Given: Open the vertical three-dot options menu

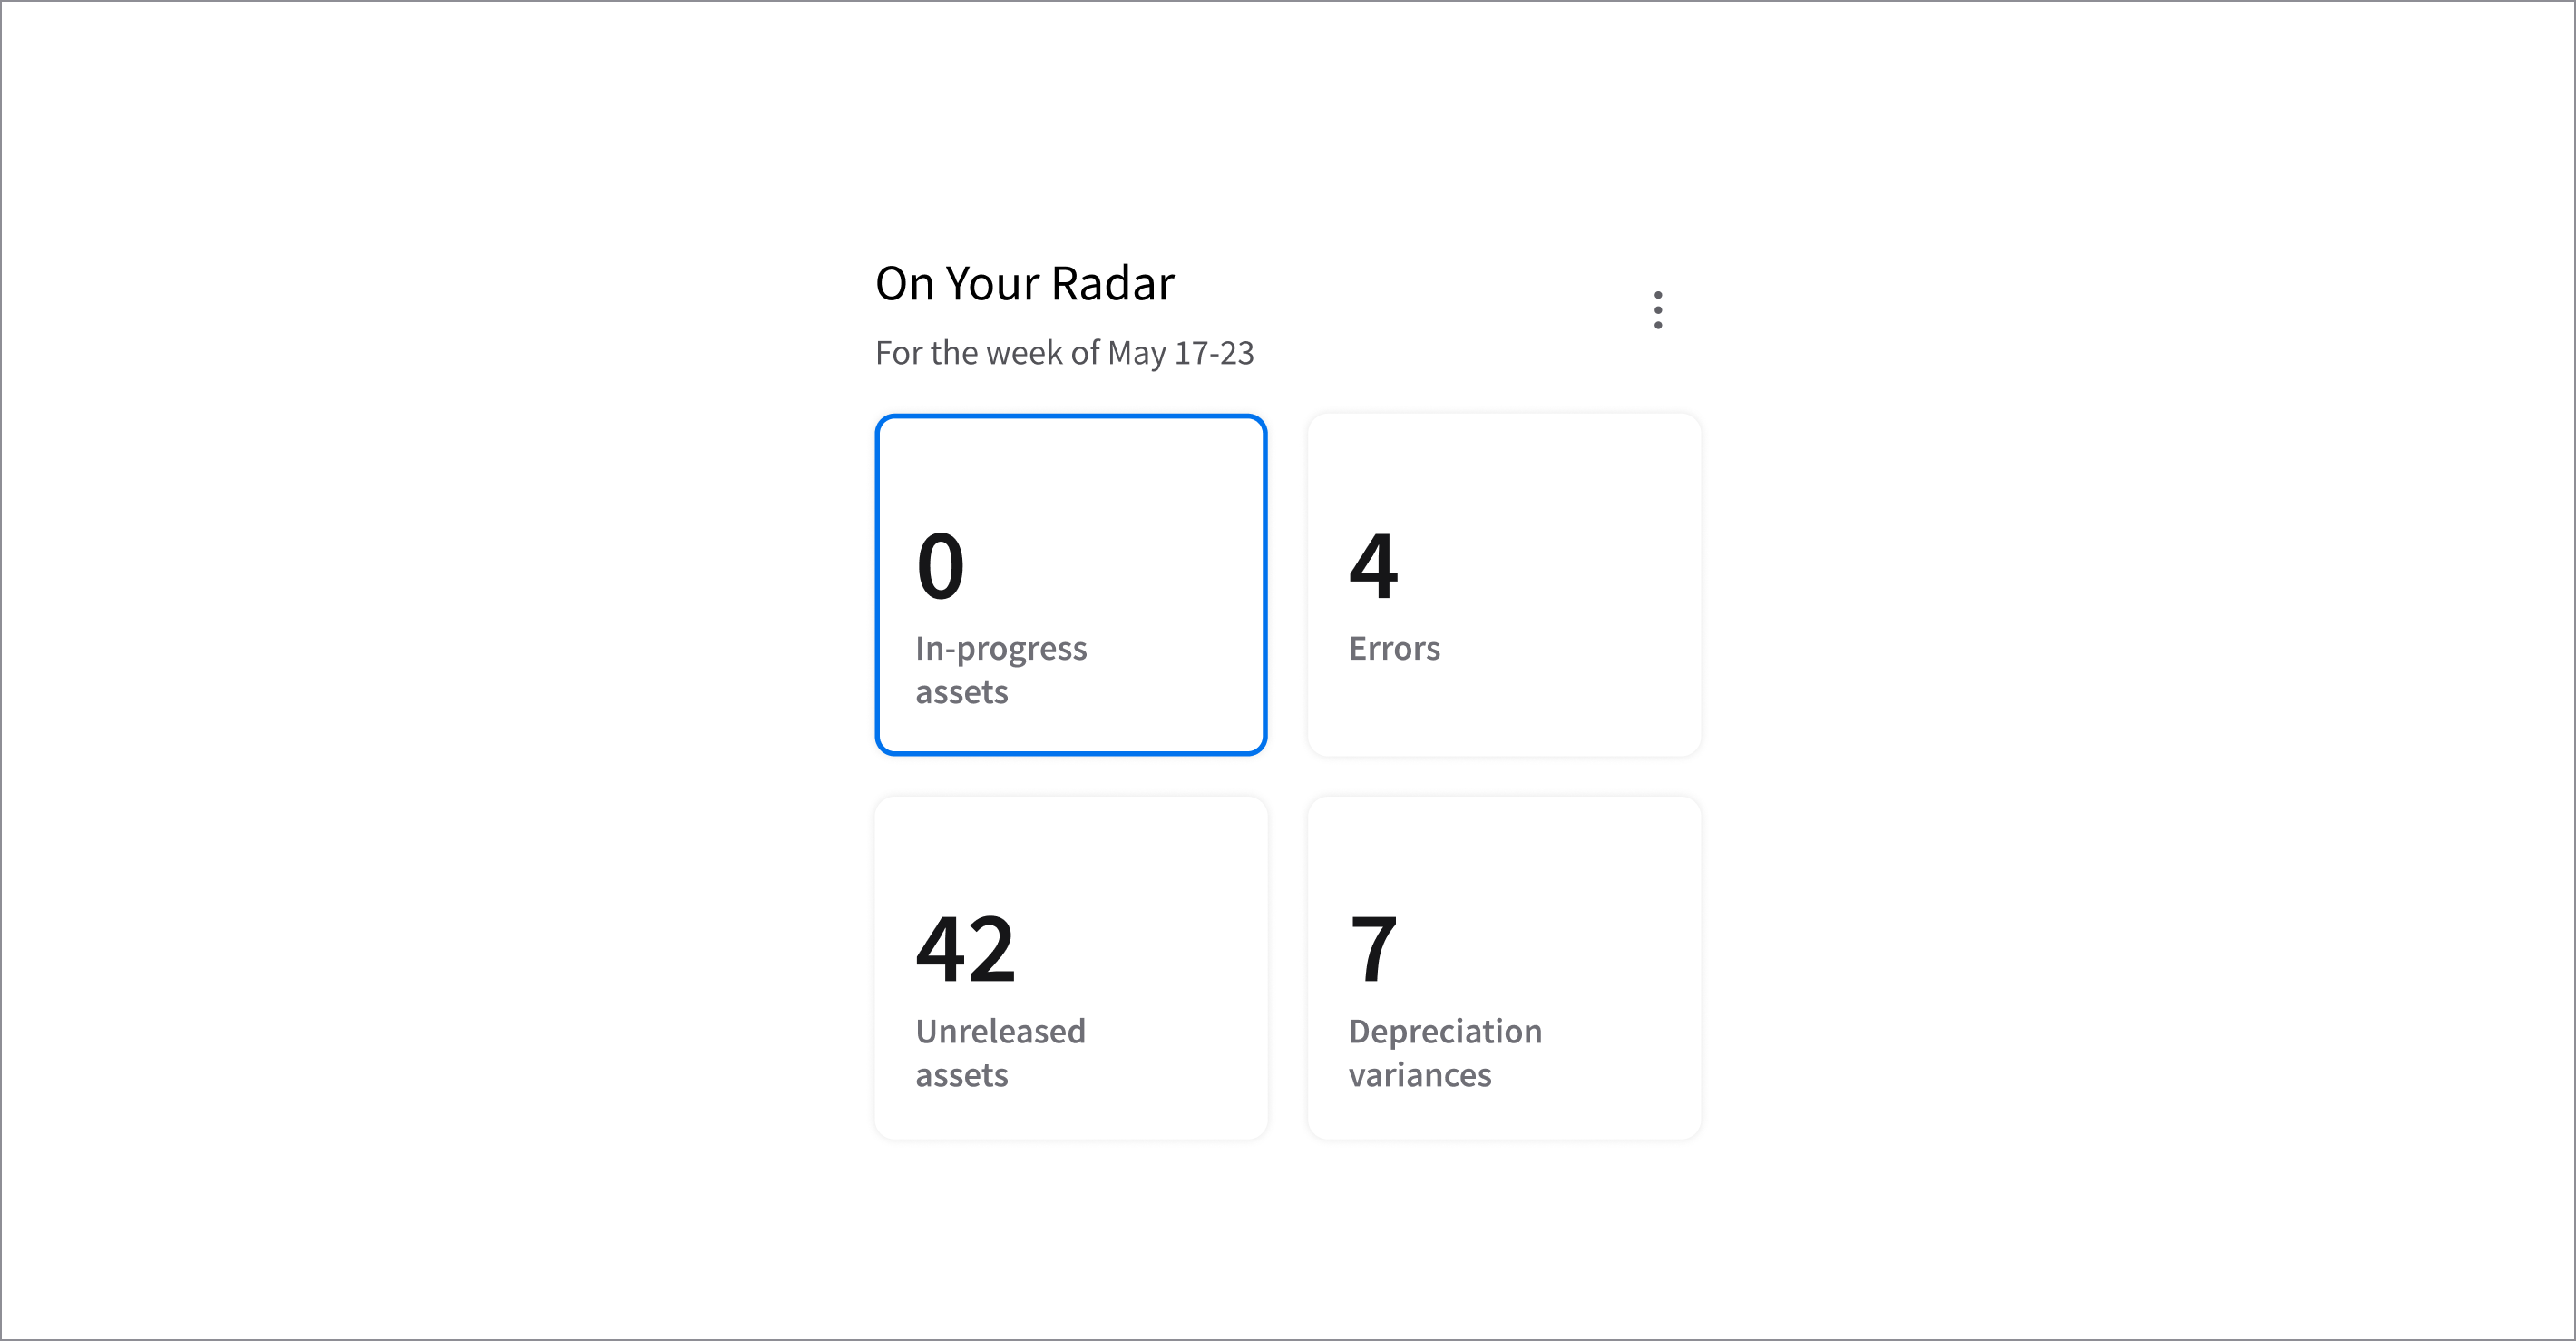Looking at the screenshot, I should tap(1658, 310).
